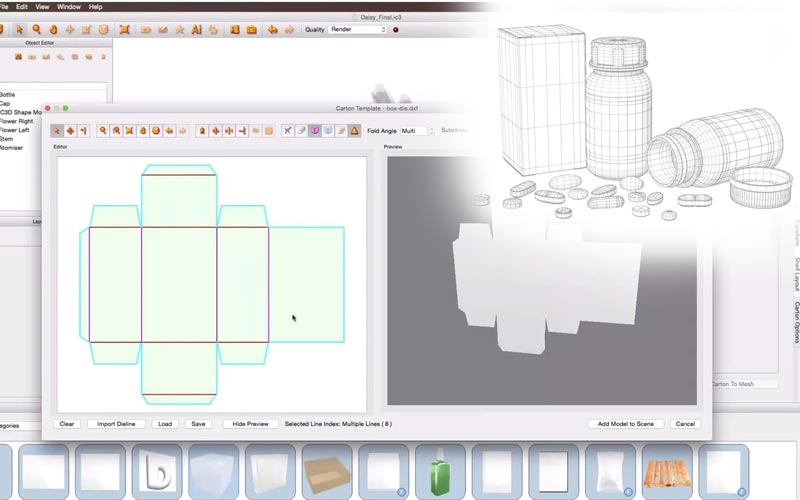Open the Edit menu

22,7
